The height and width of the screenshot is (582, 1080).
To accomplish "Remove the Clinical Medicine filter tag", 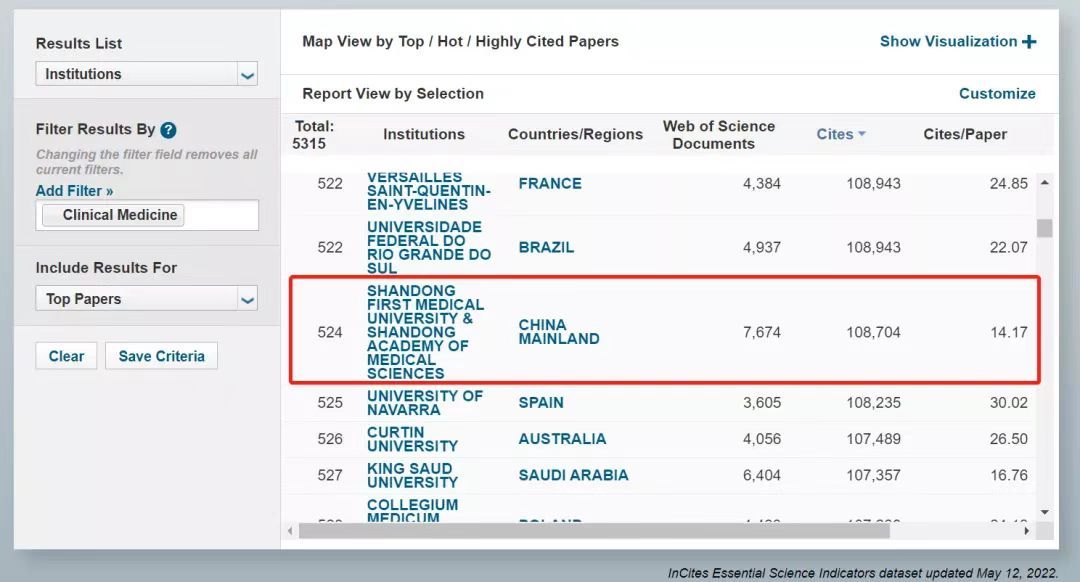I will [x=114, y=215].
